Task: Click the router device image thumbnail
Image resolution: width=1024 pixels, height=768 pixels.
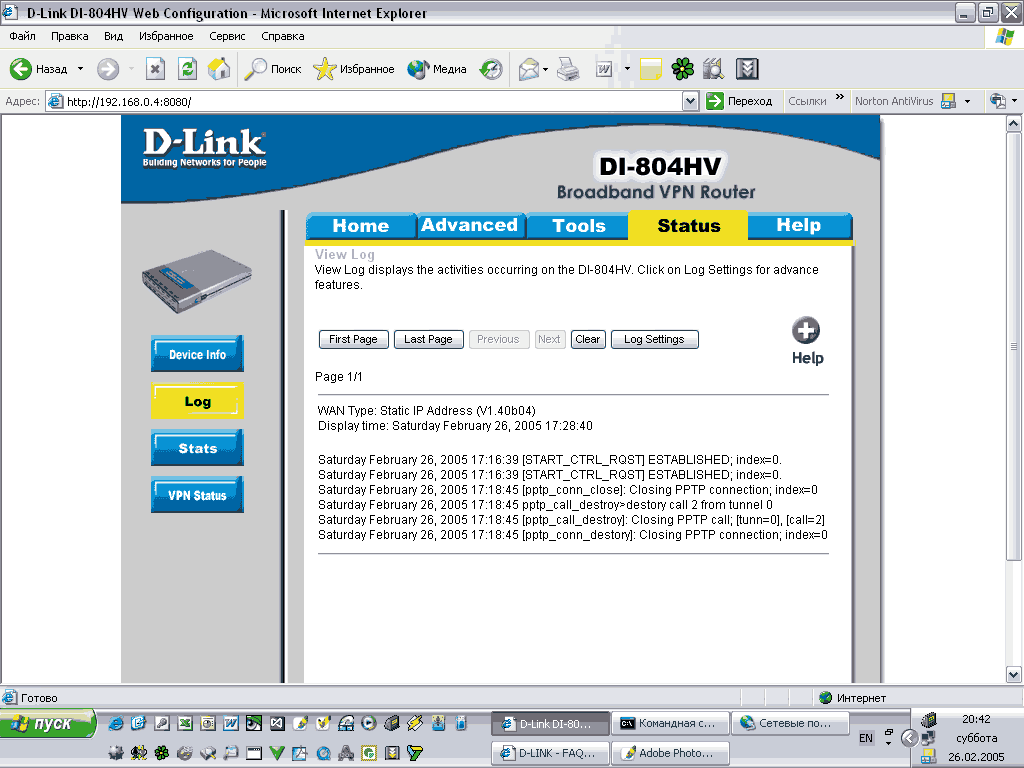Action: tap(197, 281)
